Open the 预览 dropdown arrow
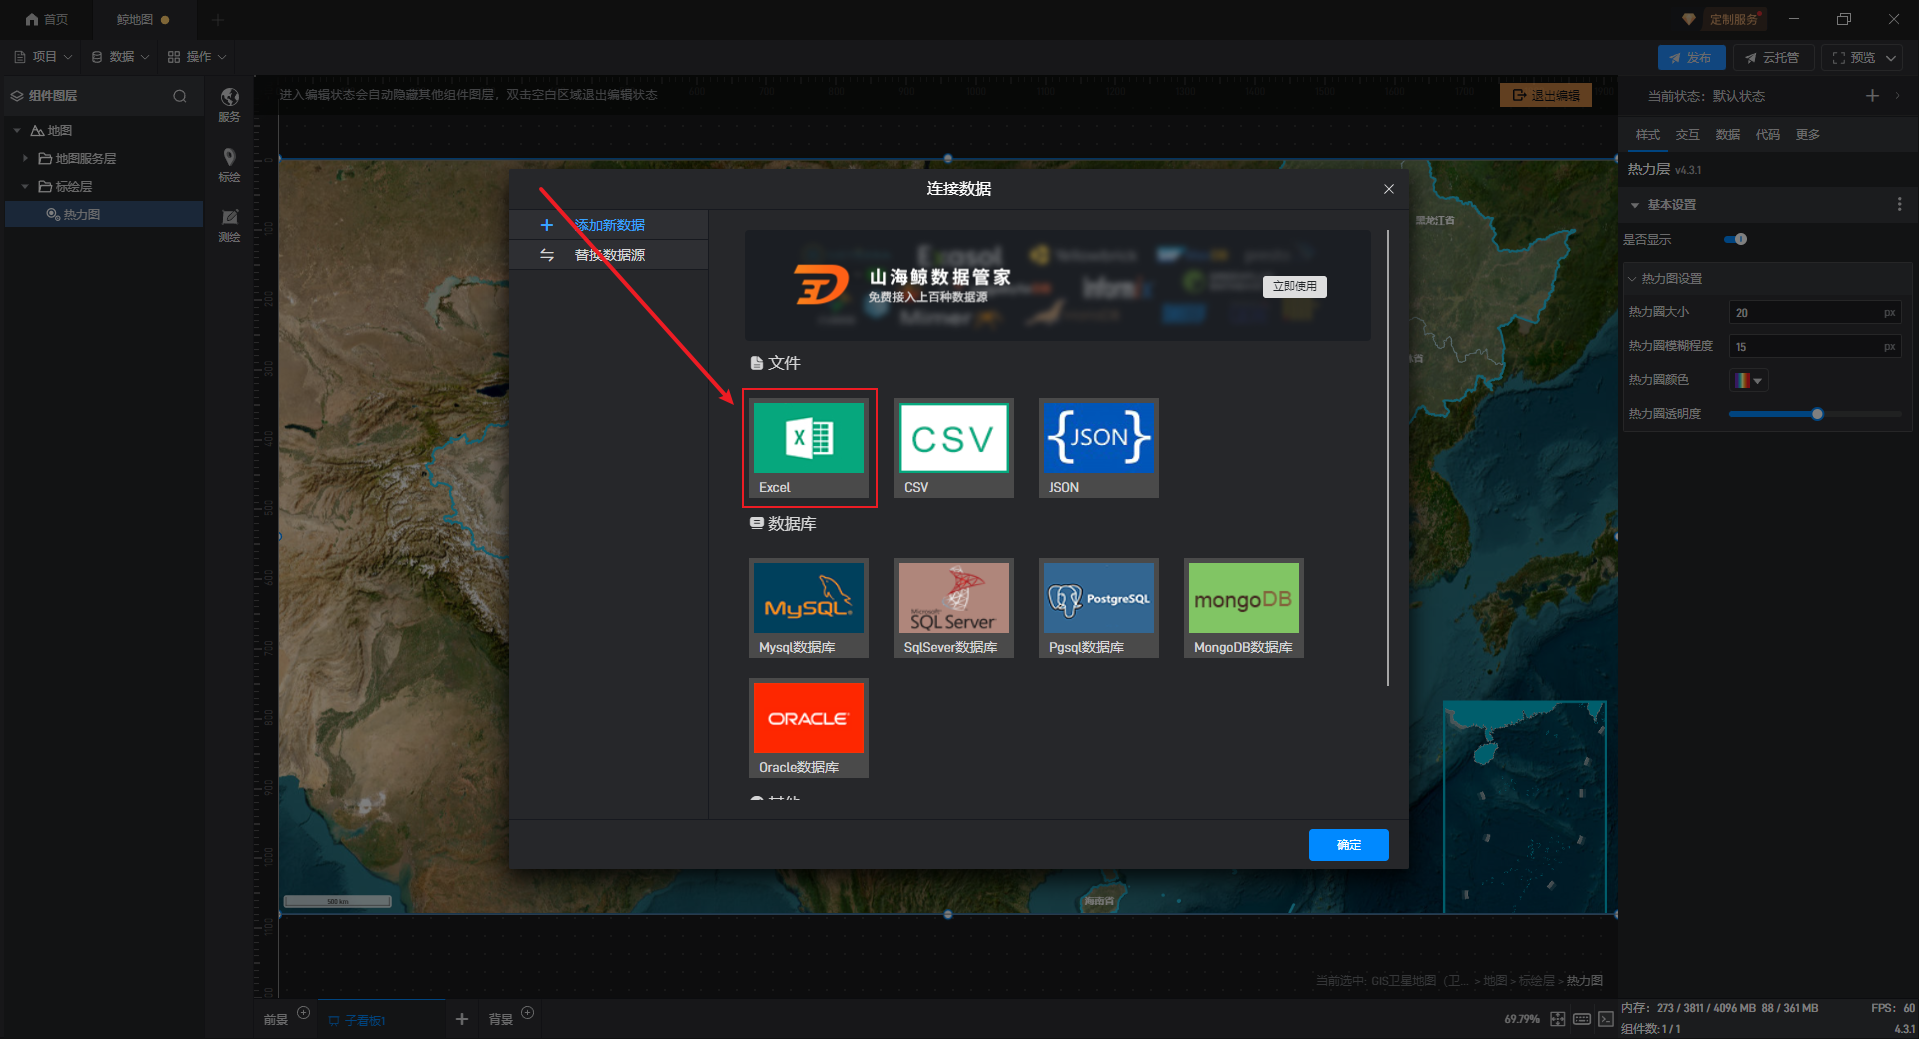Screen dimensions: 1919x1039 1891,58
